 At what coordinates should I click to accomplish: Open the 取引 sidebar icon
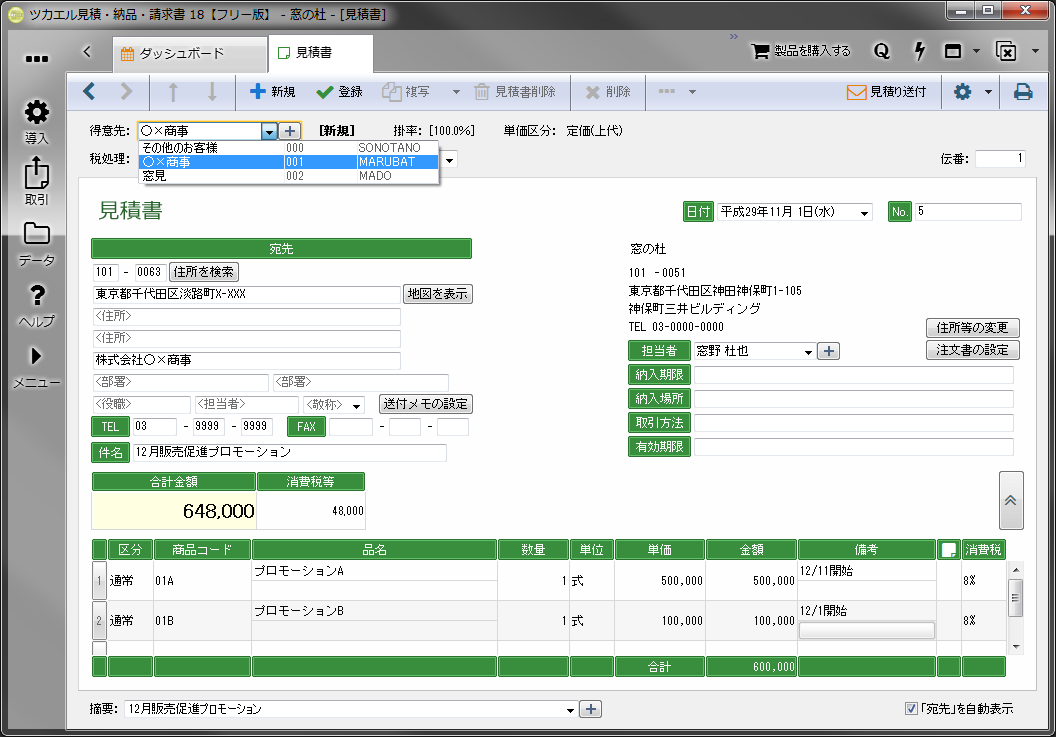click(36, 174)
